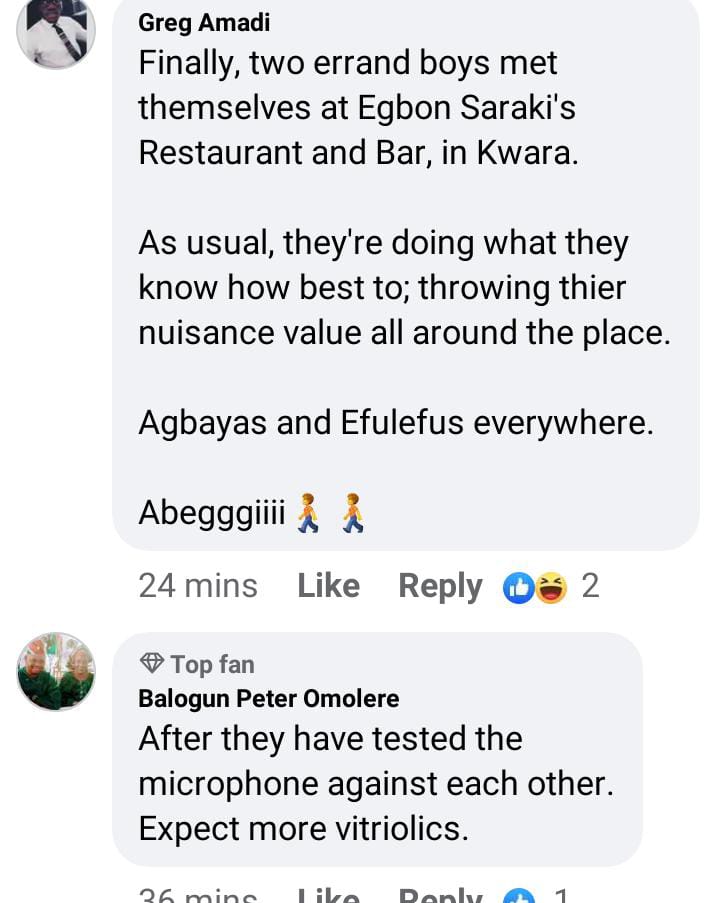Click the Top fan label
The width and height of the screenshot is (719, 903).
212,664
